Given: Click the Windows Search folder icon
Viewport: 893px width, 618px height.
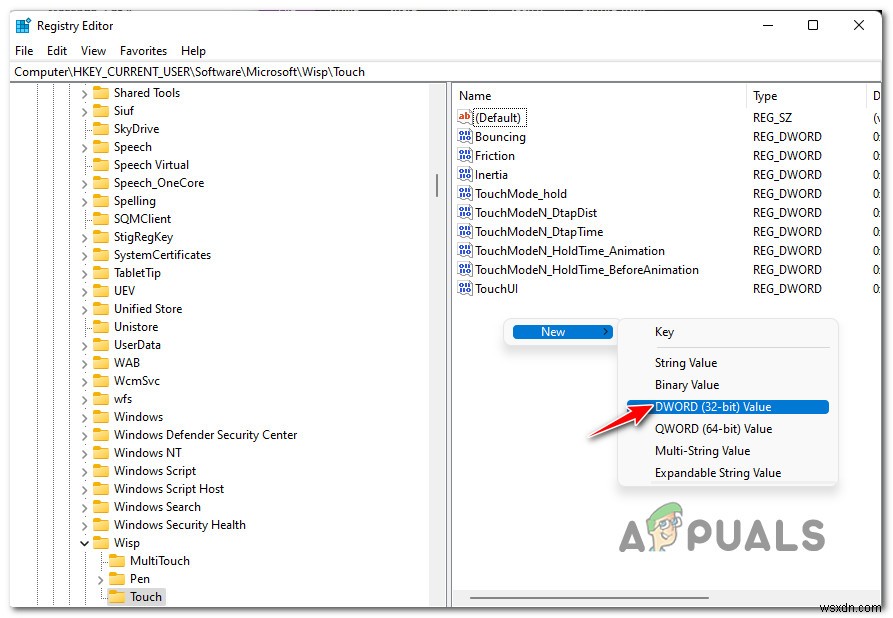Looking at the screenshot, I should [101, 506].
